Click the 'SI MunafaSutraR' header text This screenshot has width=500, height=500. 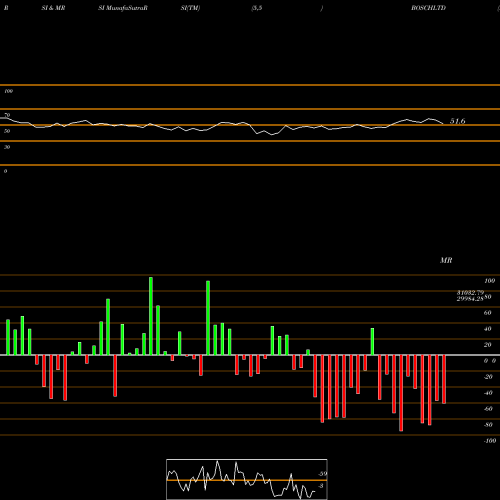click(123, 8)
